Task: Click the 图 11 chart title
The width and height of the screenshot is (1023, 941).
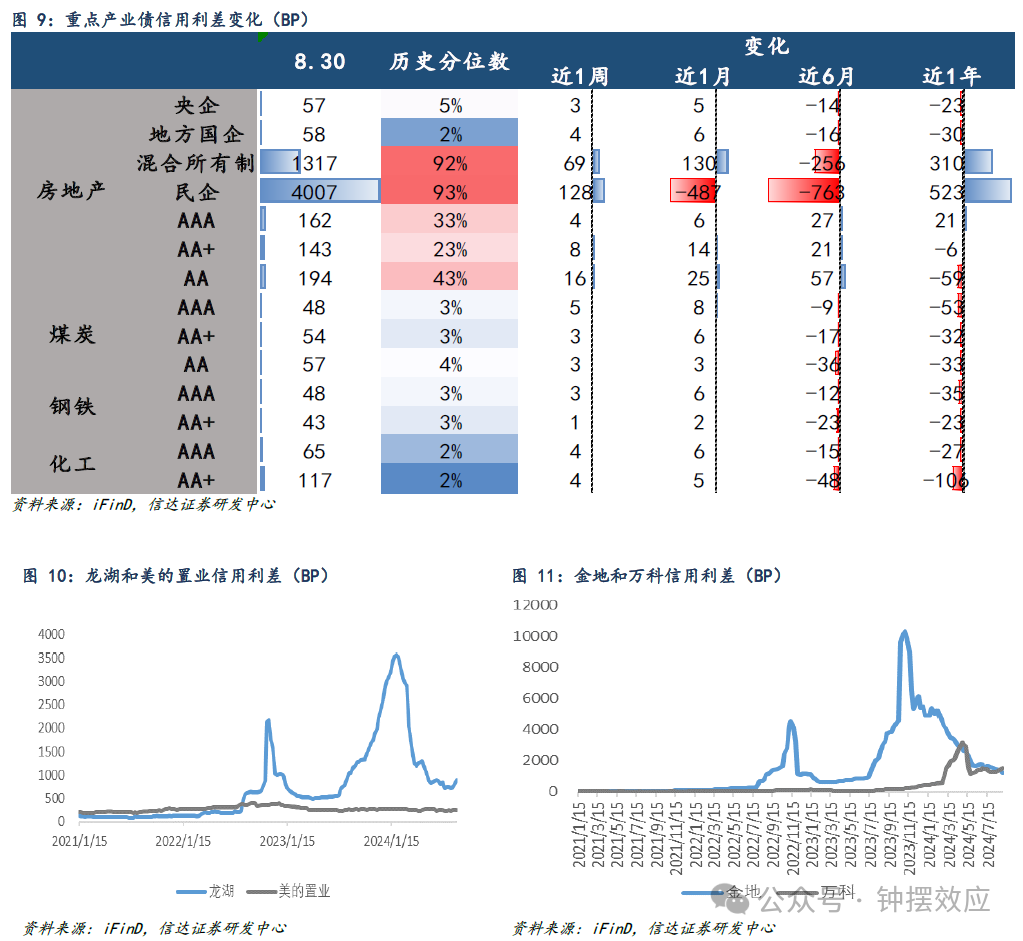Action: coord(647,576)
